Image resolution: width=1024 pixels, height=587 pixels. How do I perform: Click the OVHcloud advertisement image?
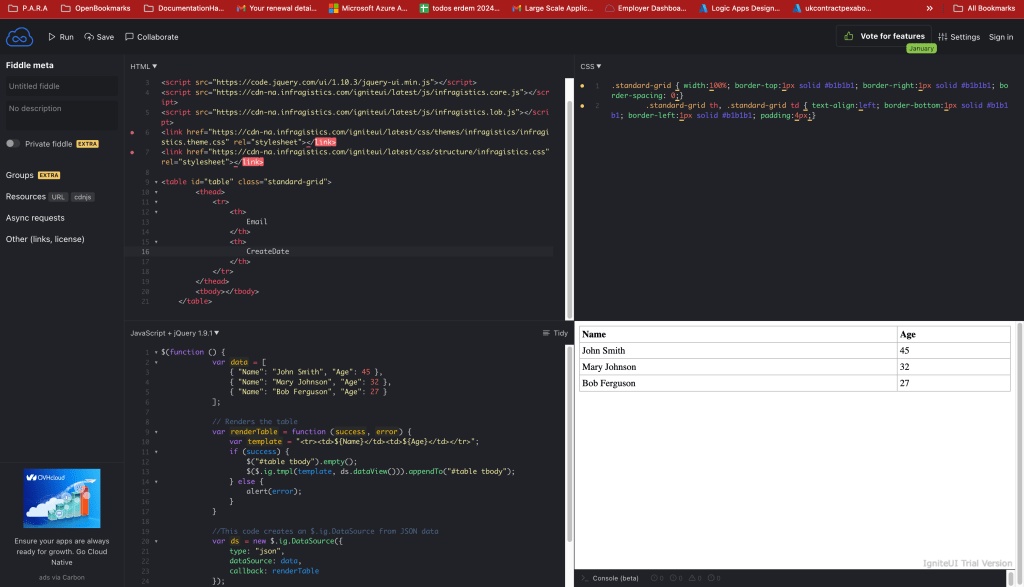pos(62,498)
